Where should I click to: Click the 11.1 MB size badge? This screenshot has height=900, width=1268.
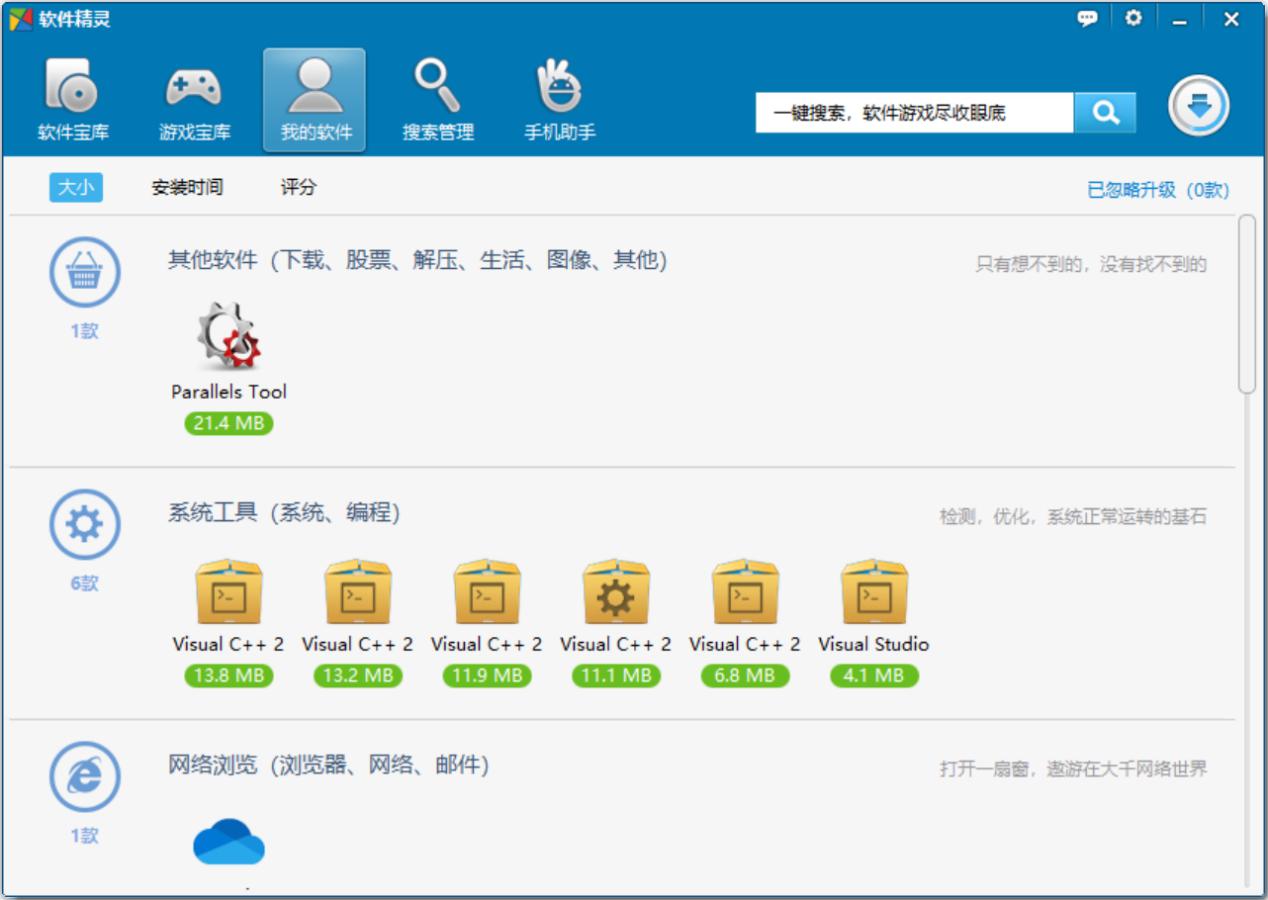[616, 676]
